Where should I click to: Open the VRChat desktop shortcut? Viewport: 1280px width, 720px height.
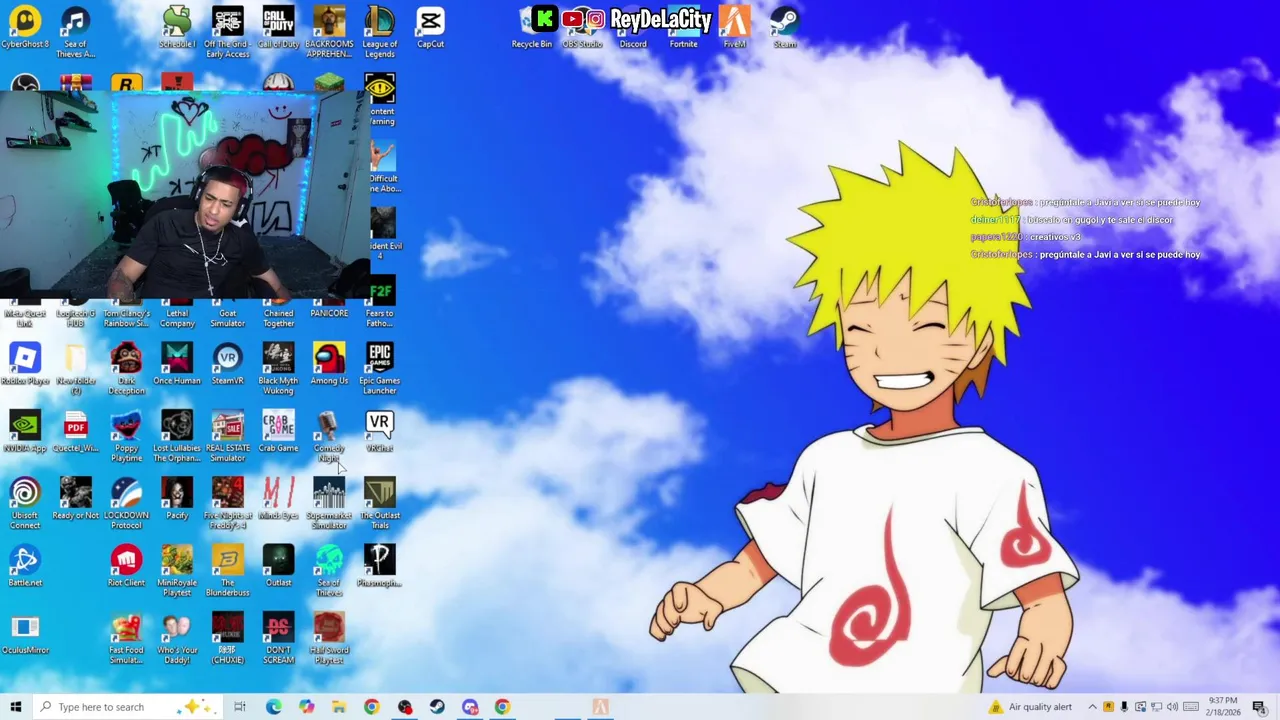pos(380,431)
